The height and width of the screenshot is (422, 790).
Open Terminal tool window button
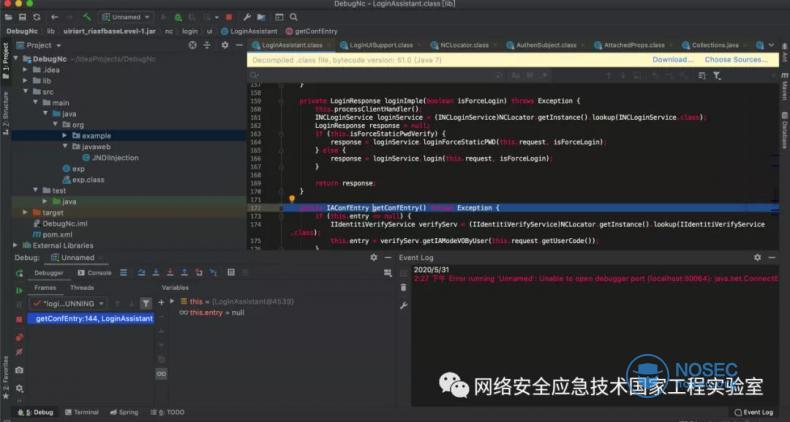tap(82, 412)
